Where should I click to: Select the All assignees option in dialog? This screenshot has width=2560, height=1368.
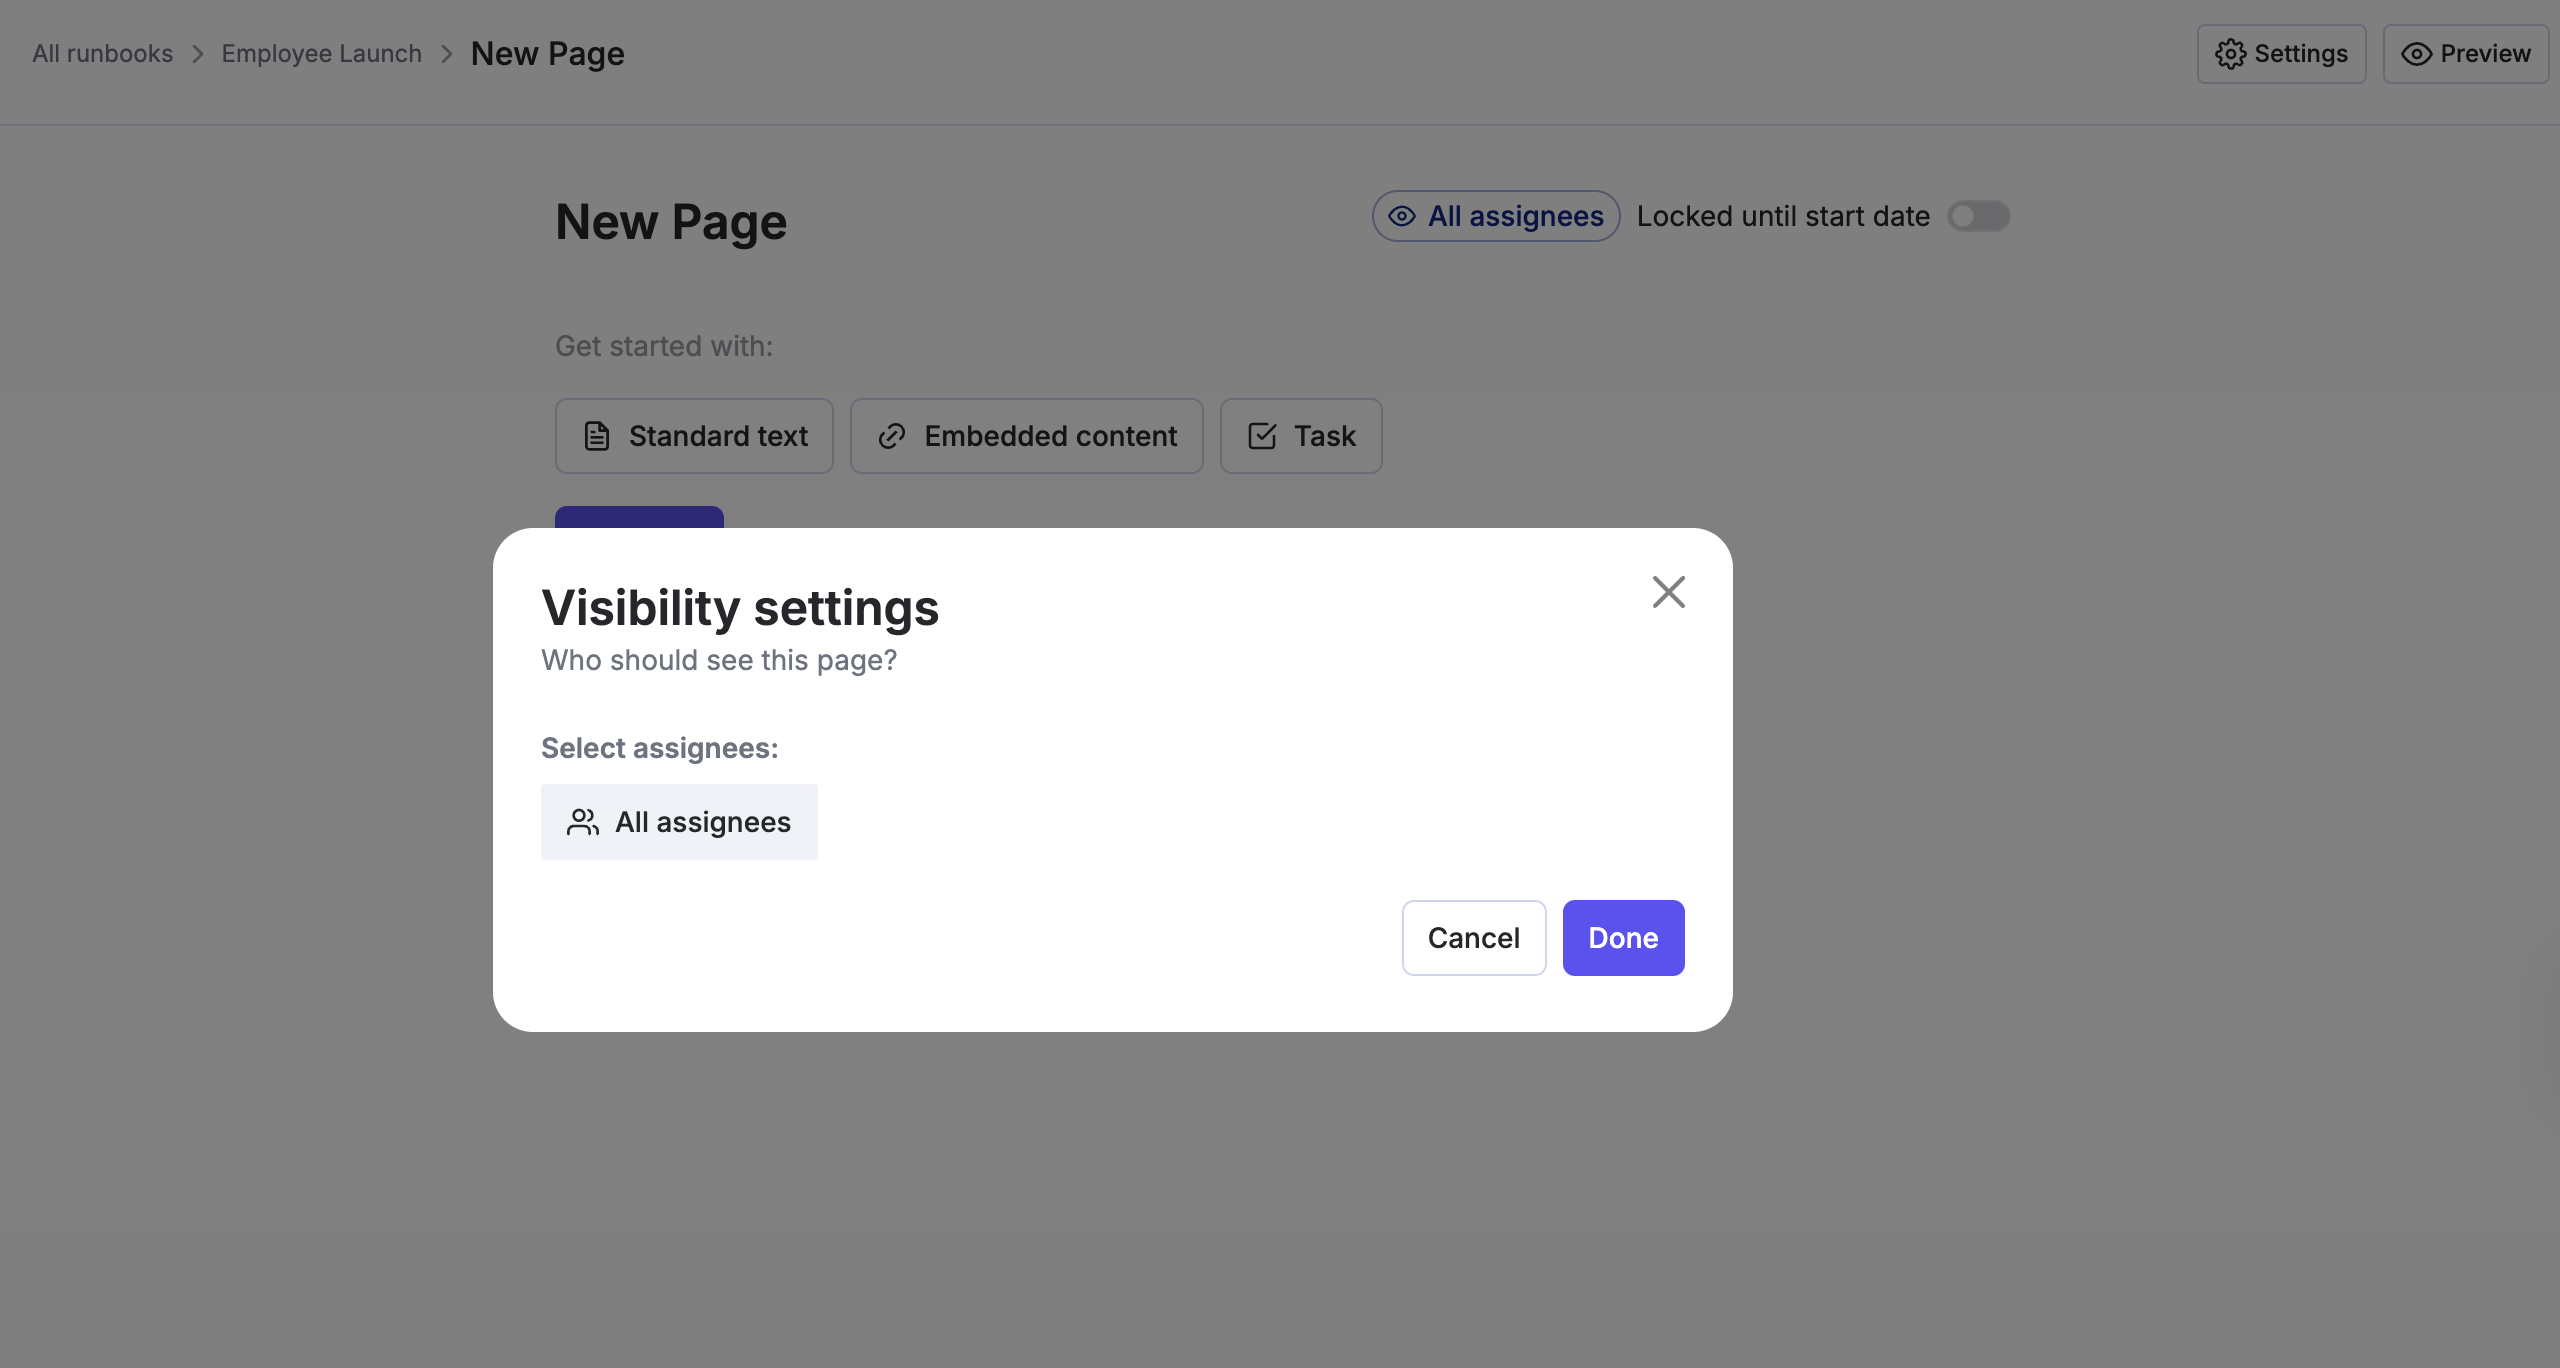[x=679, y=822]
